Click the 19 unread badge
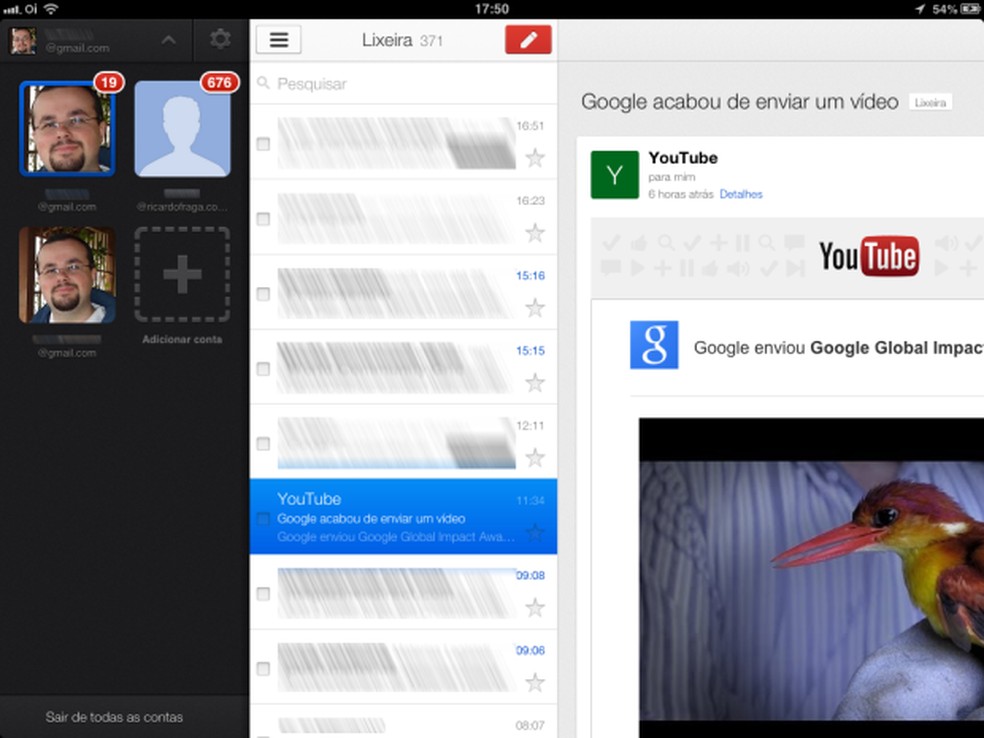The height and width of the screenshot is (738, 984). click(x=109, y=82)
